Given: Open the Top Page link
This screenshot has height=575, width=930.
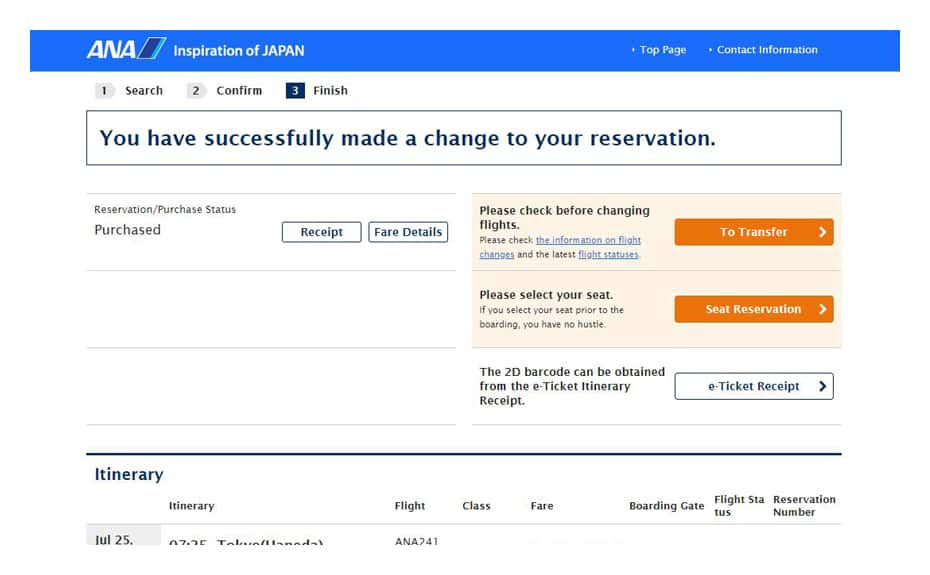Looking at the screenshot, I should pyautogui.click(x=662, y=50).
